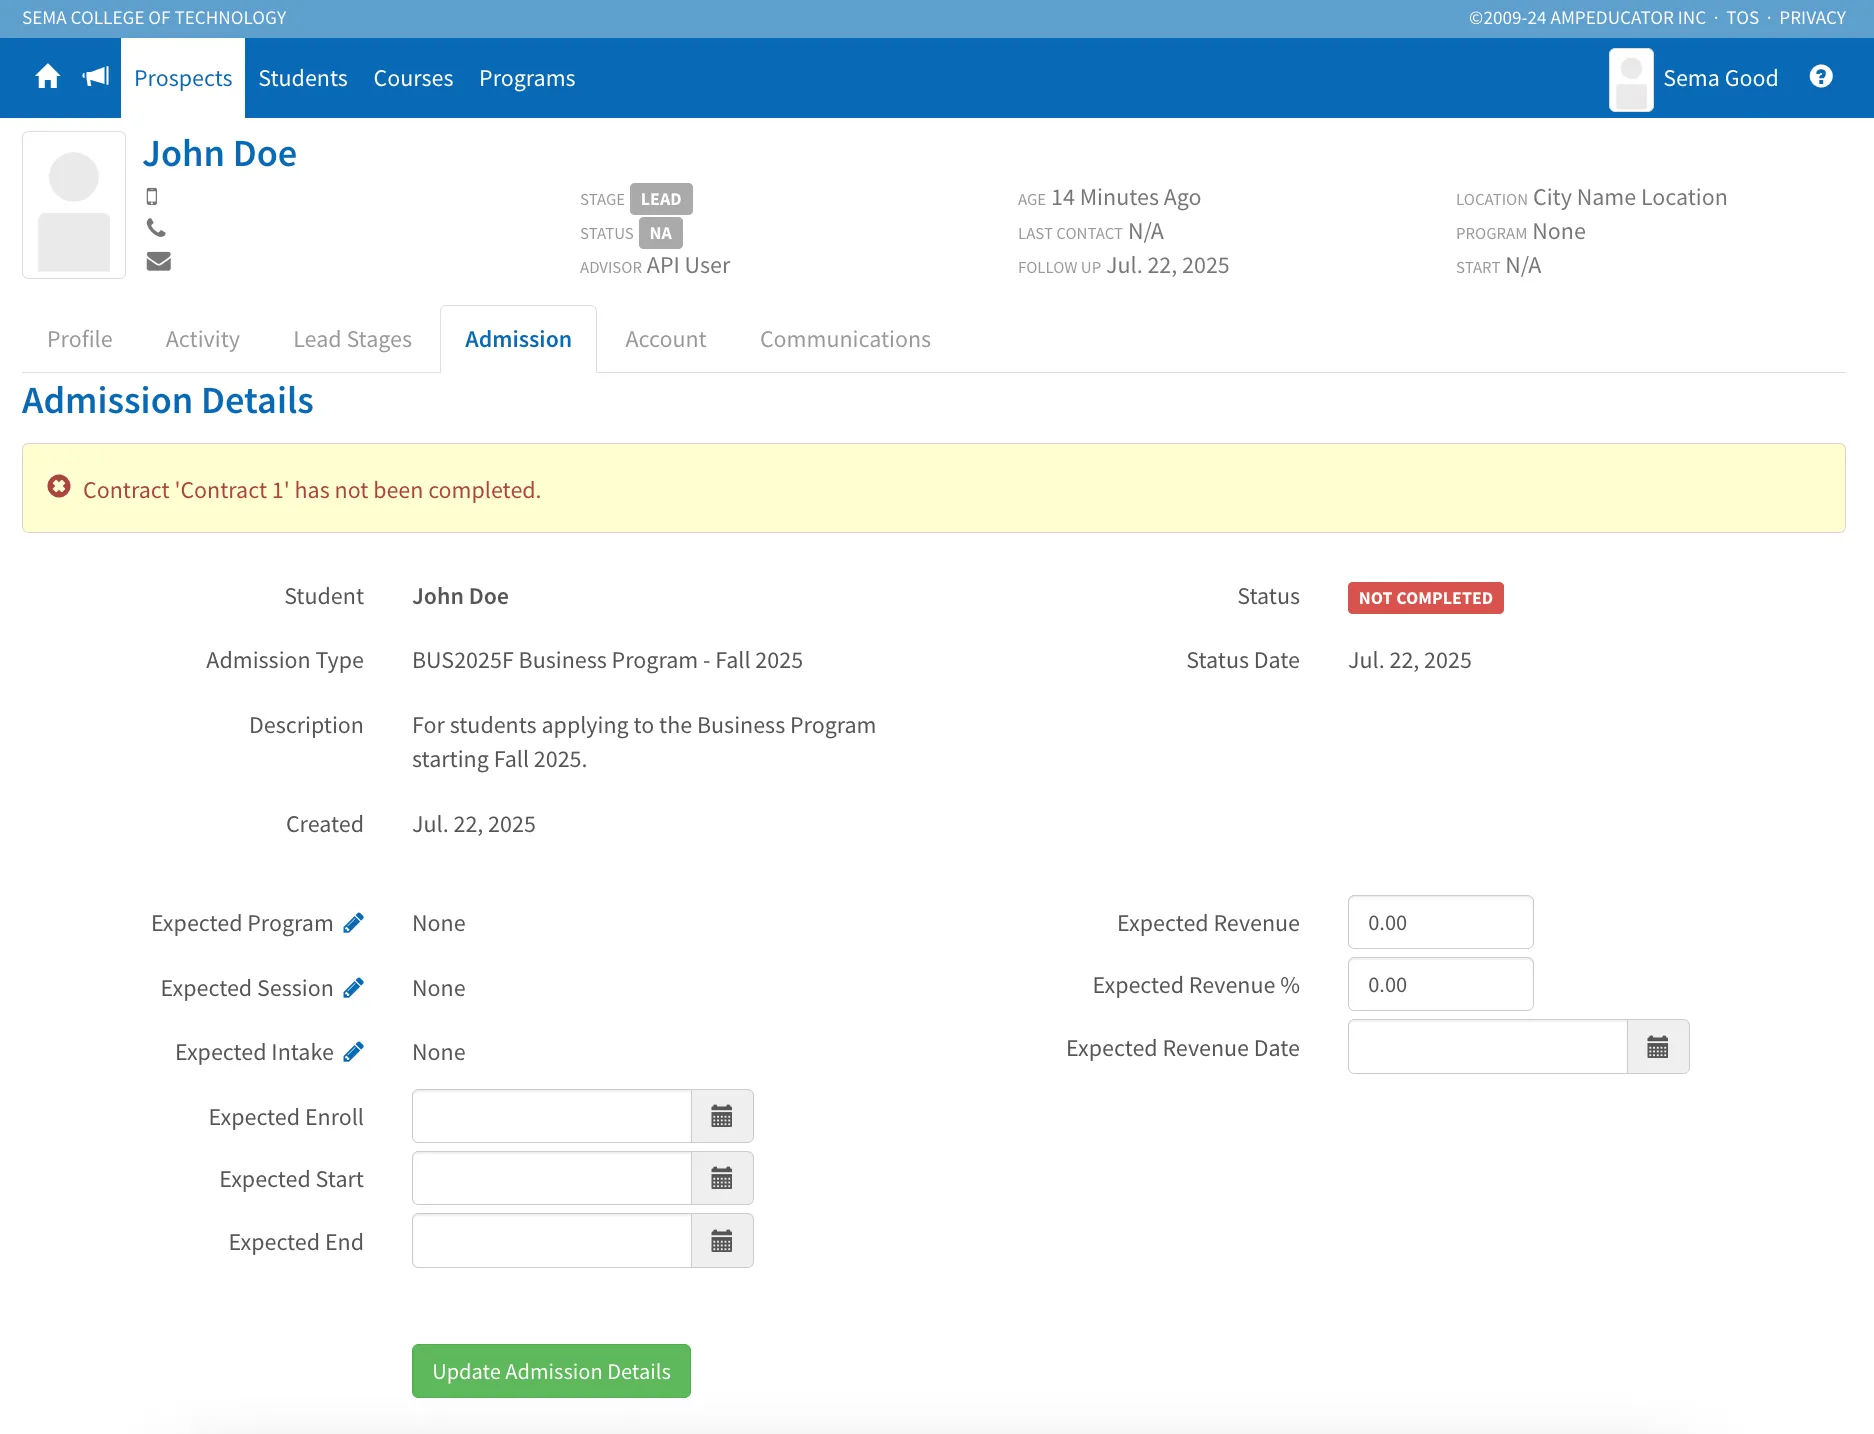The height and width of the screenshot is (1434, 1874).
Task: Open calendar picker for Expected Revenue Date
Action: 1658,1047
